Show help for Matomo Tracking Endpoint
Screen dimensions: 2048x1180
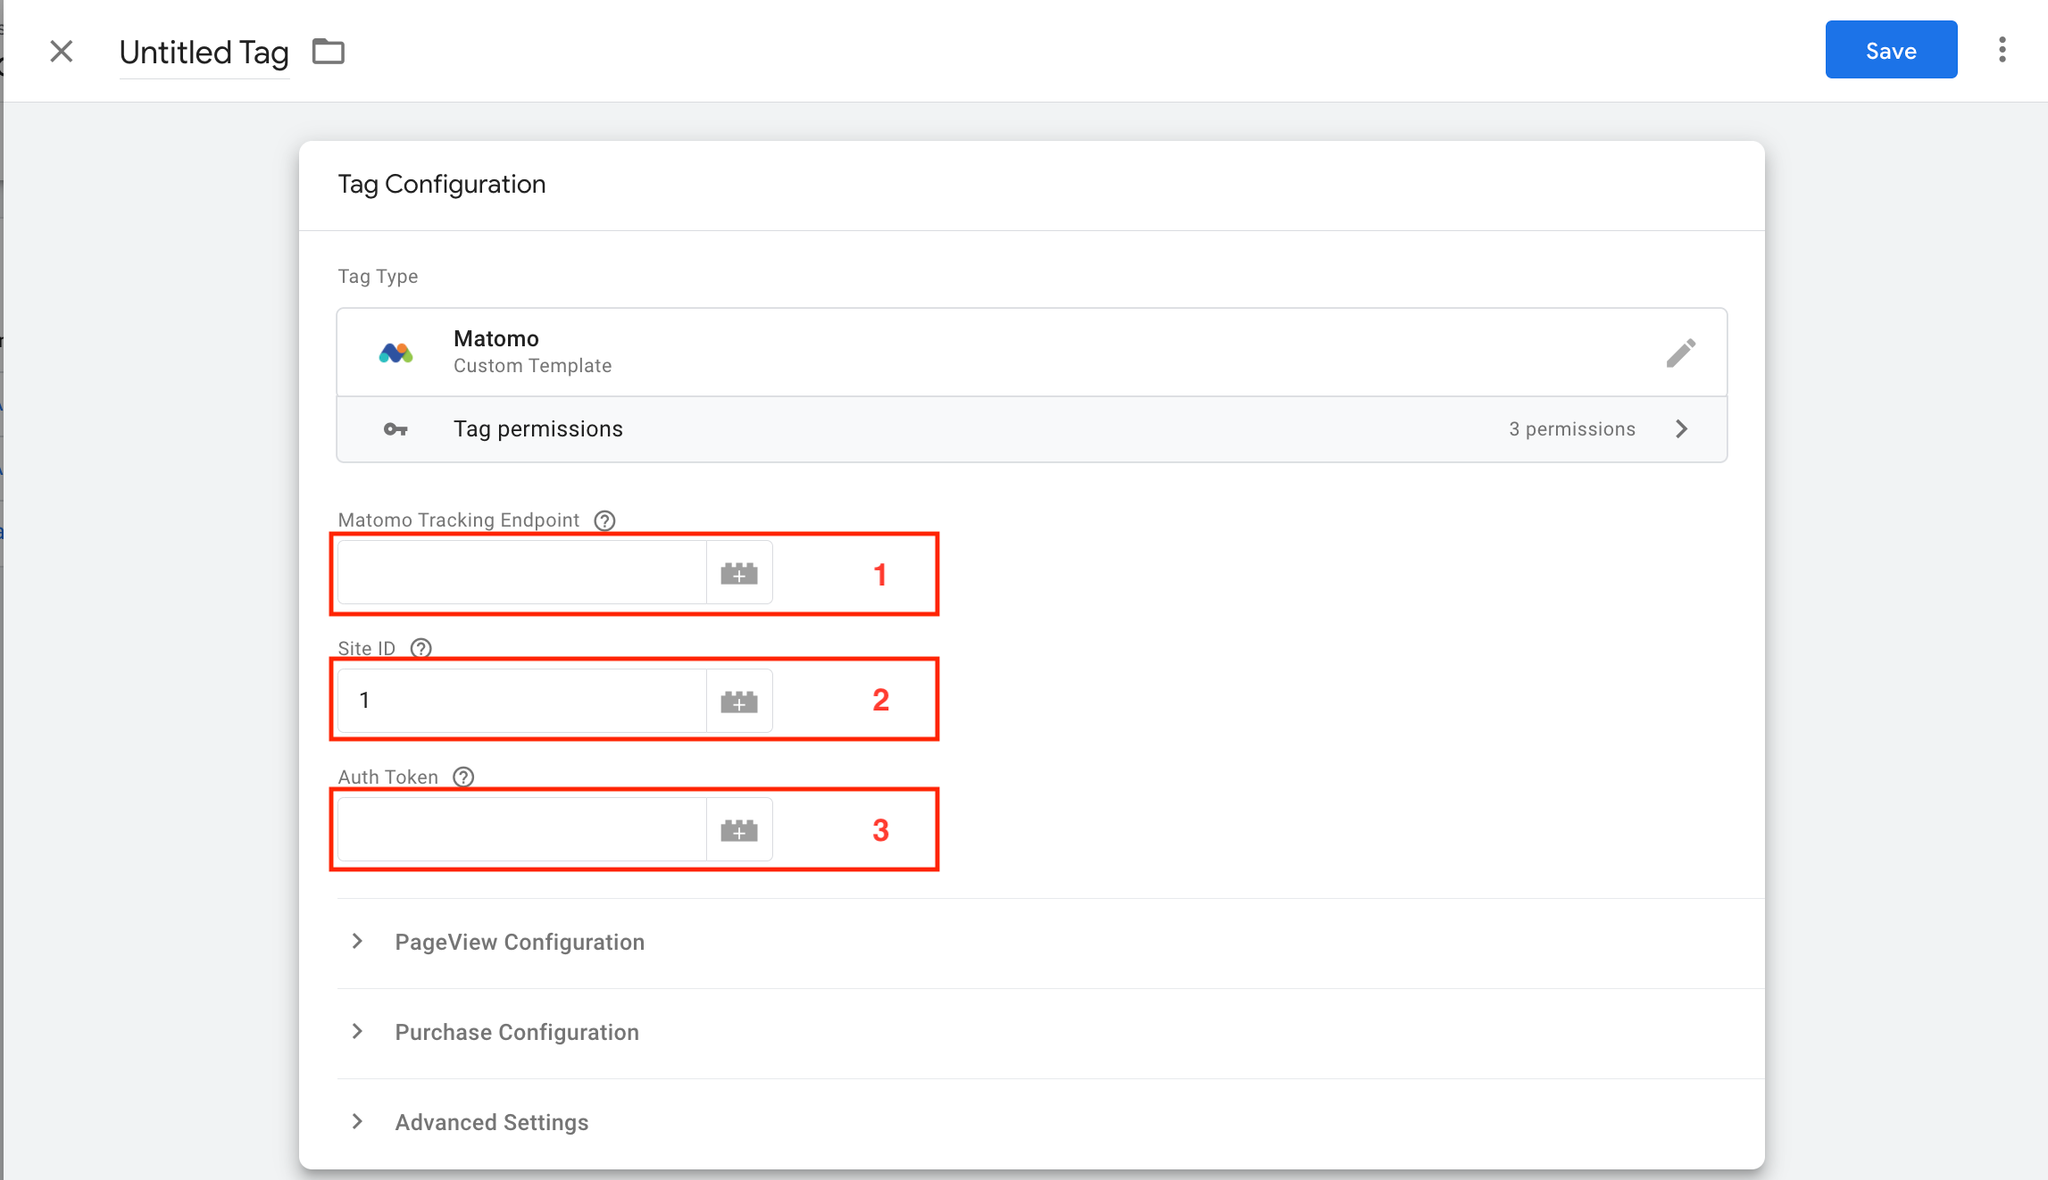pyautogui.click(x=604, y=520)
